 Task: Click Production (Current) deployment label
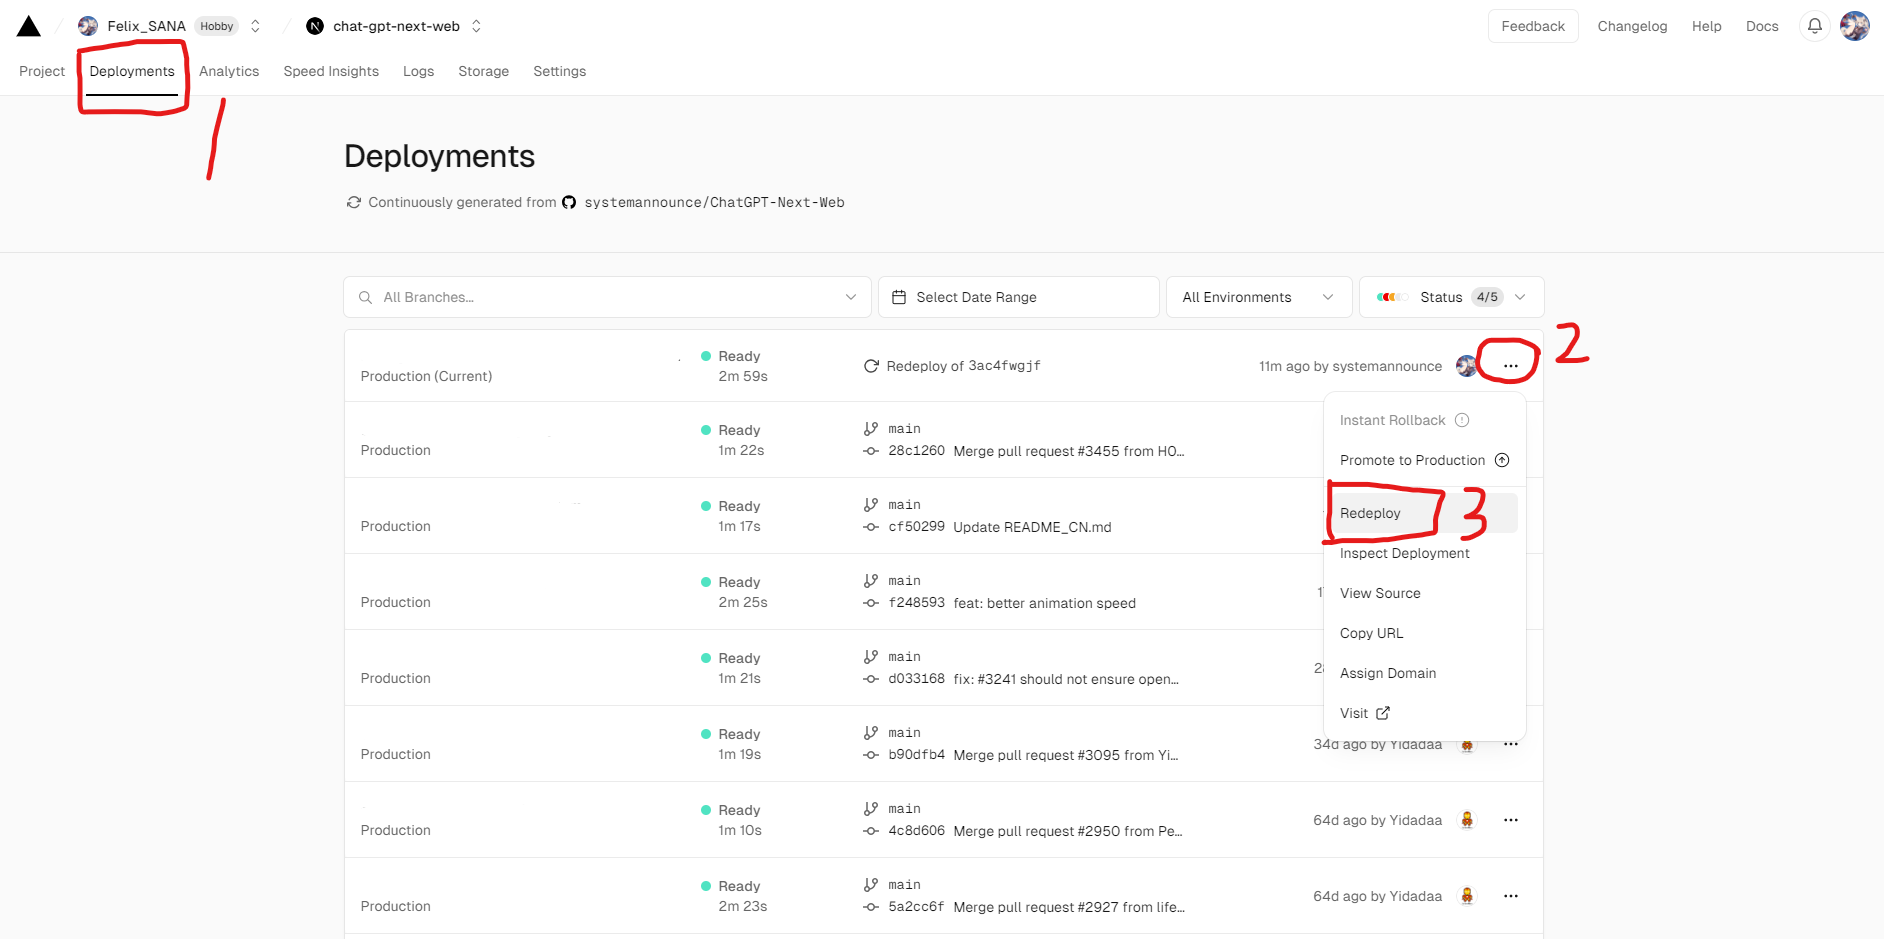click(426, 376)
